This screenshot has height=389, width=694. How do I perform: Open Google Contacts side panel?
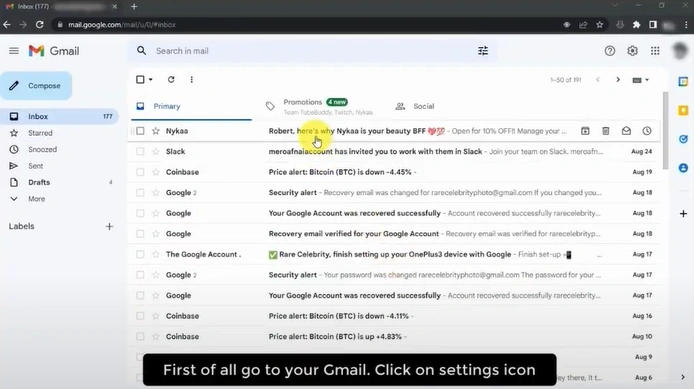click(683, 168)
